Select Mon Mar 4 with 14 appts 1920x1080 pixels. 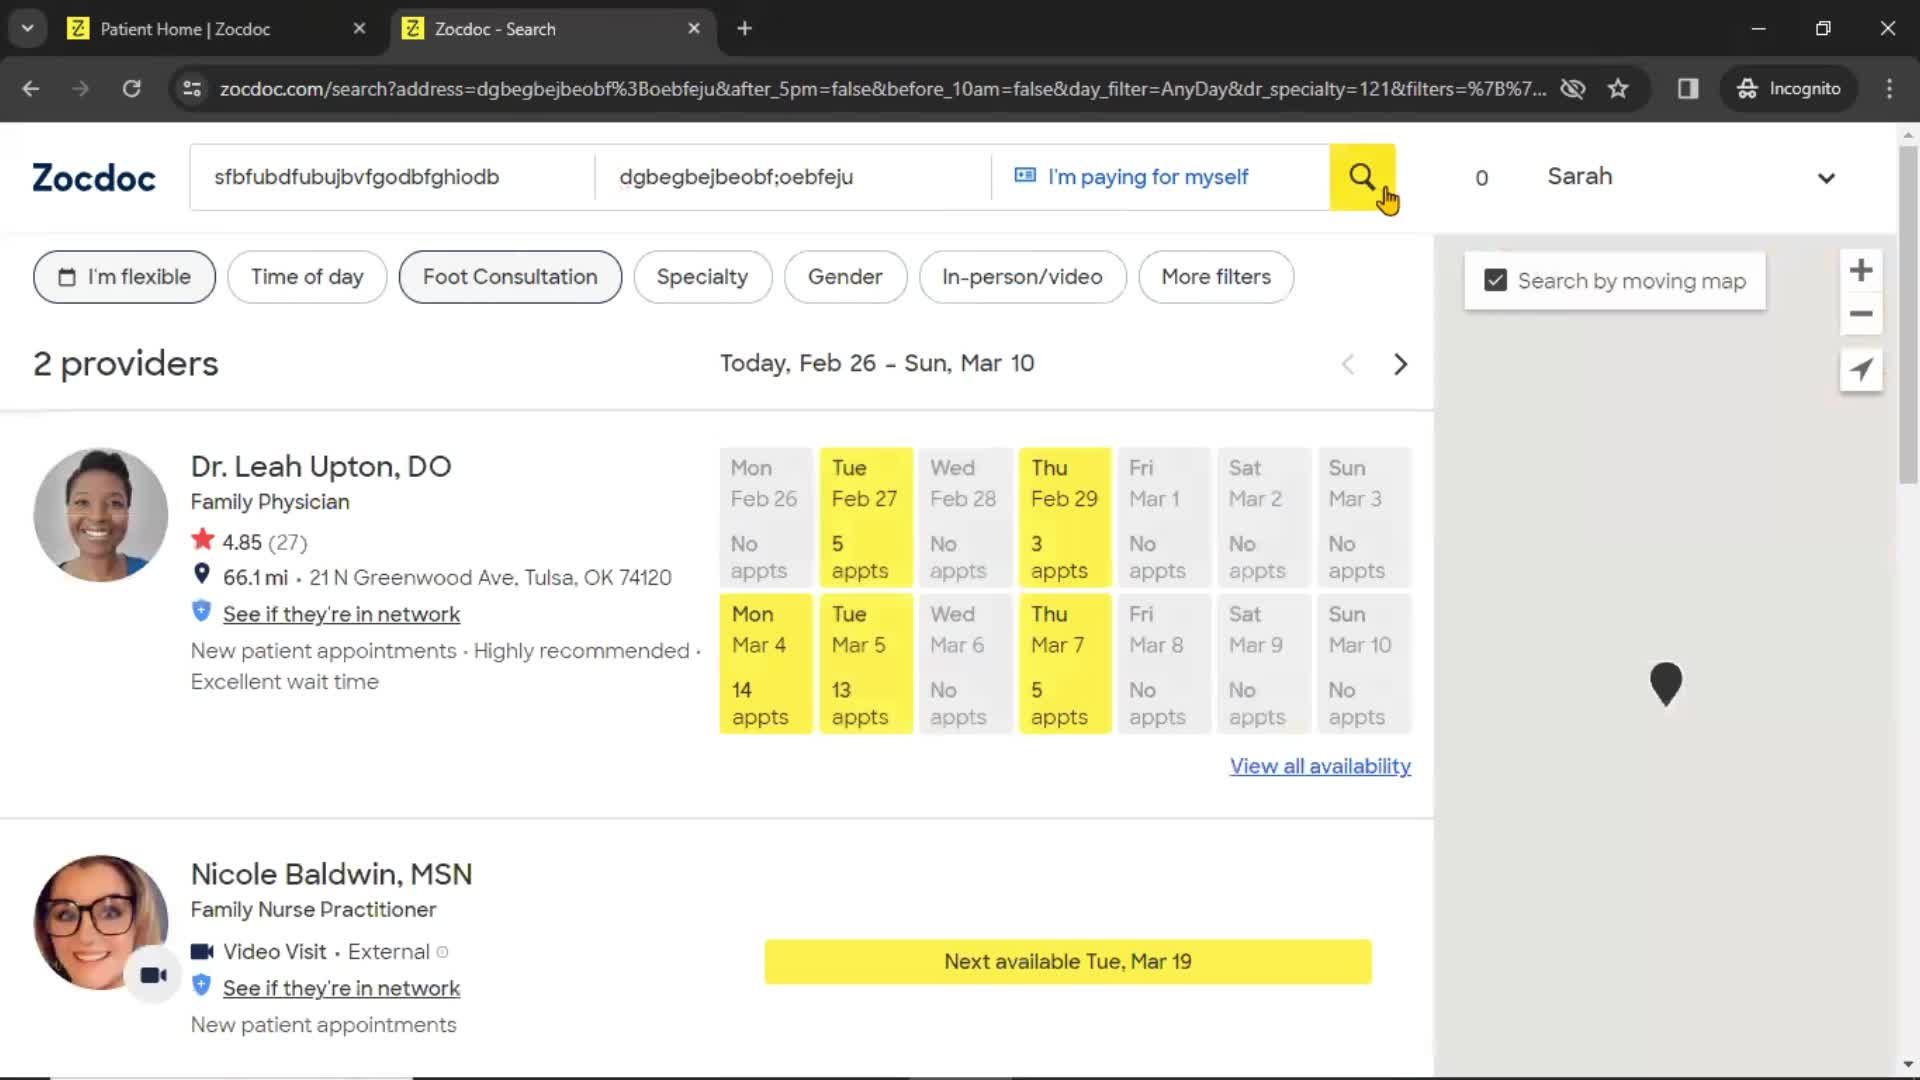[766, 664]
